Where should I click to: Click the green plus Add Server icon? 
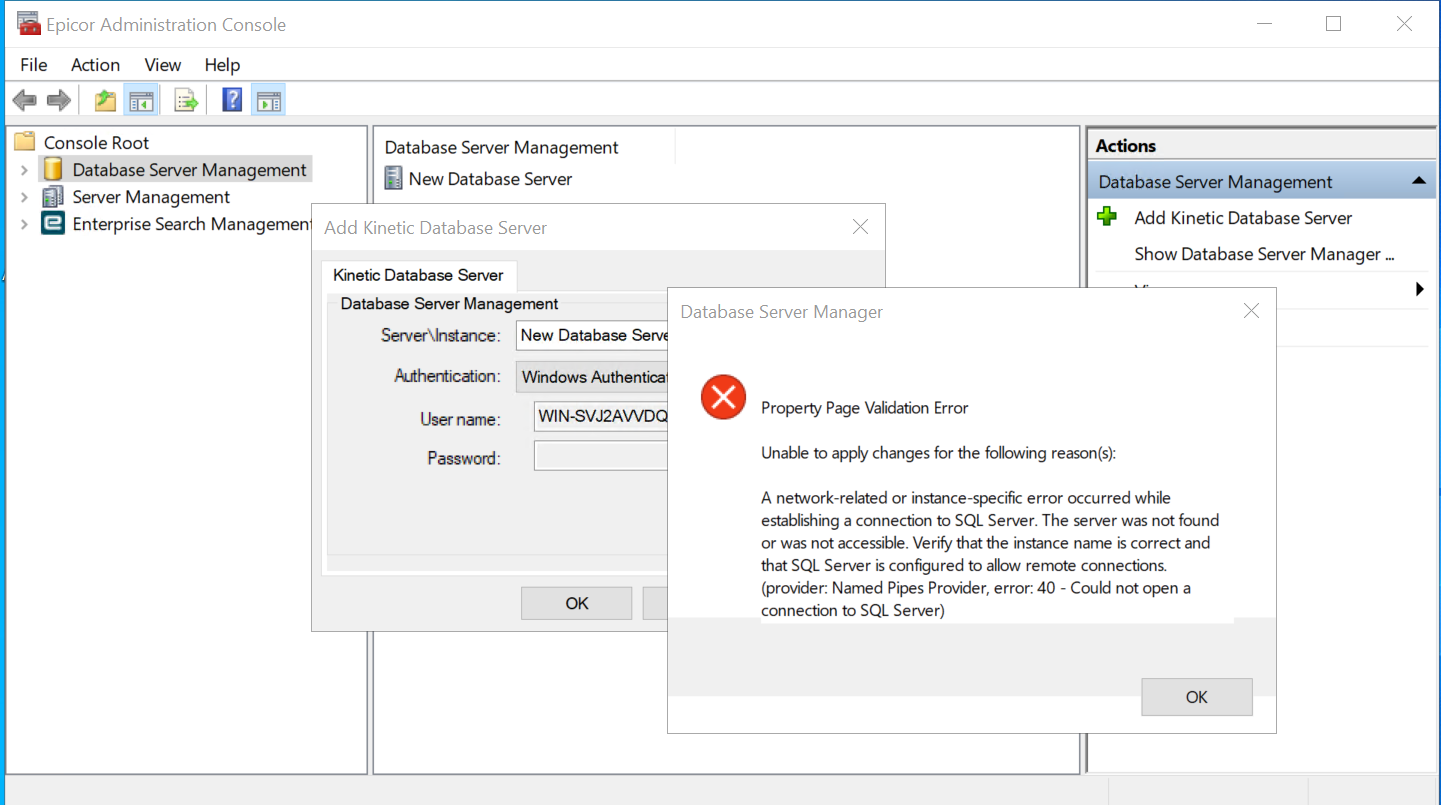[x=1107, y=217]
